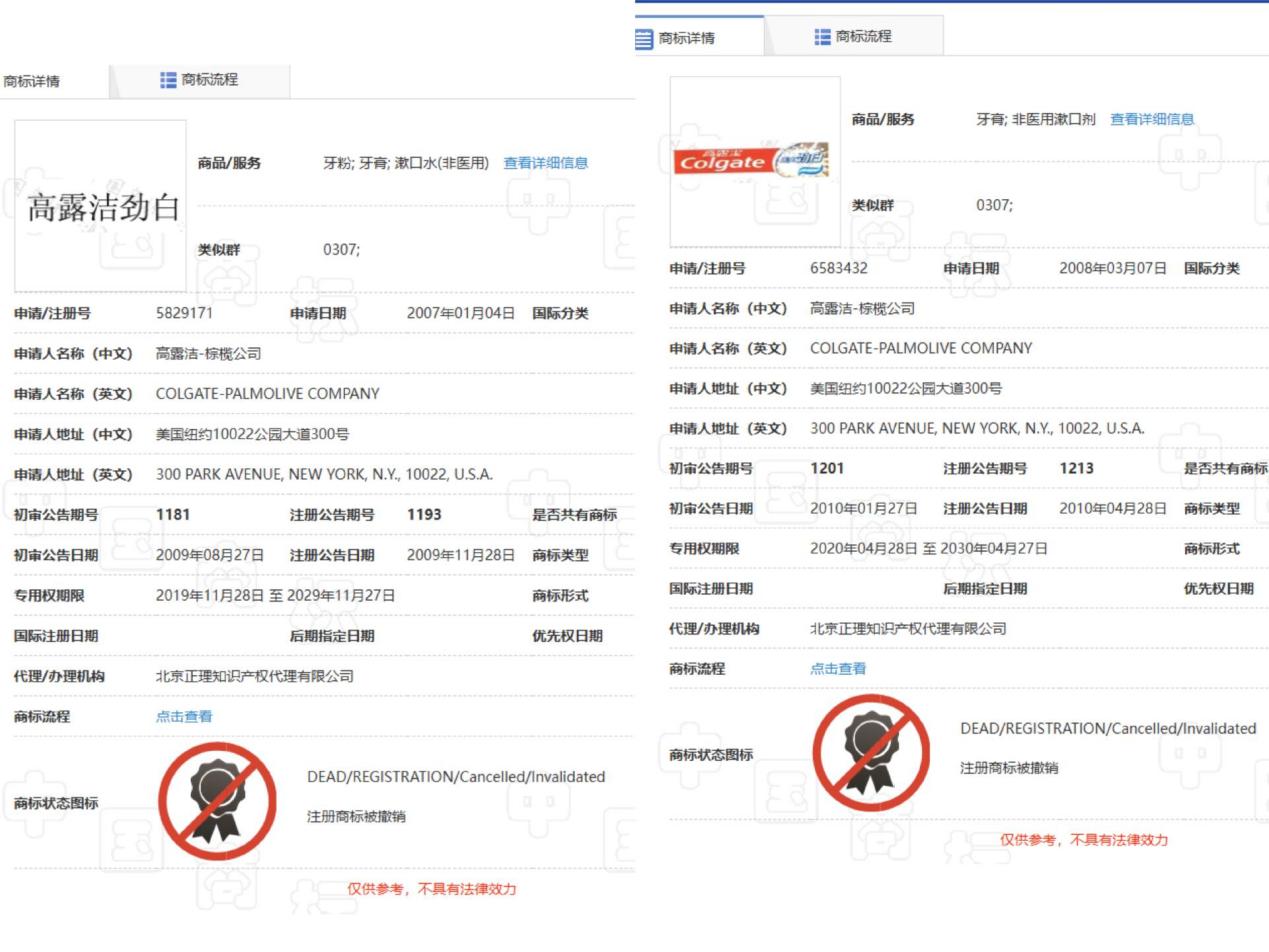Select date 2009年08月27日
Image resolution: width=1269 pixels, height=952 pixels.
210,555
